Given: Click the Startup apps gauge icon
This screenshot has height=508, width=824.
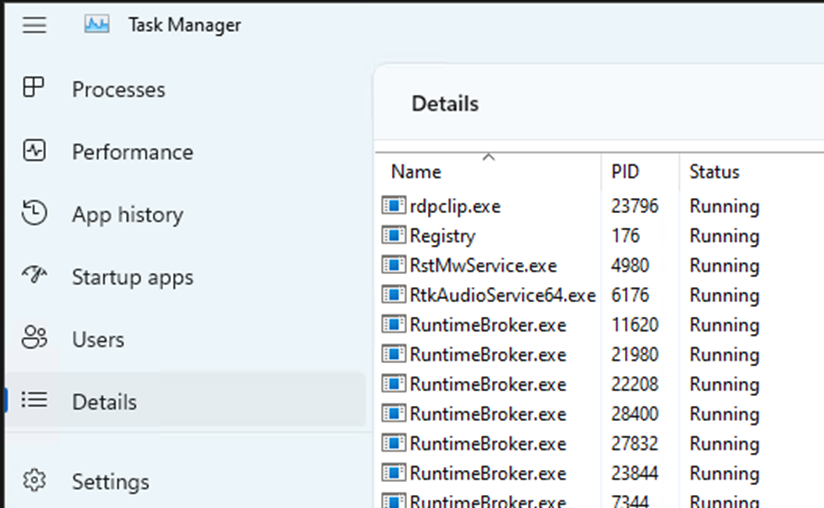Looking at the screenshot, I should [x=35, y=277].
